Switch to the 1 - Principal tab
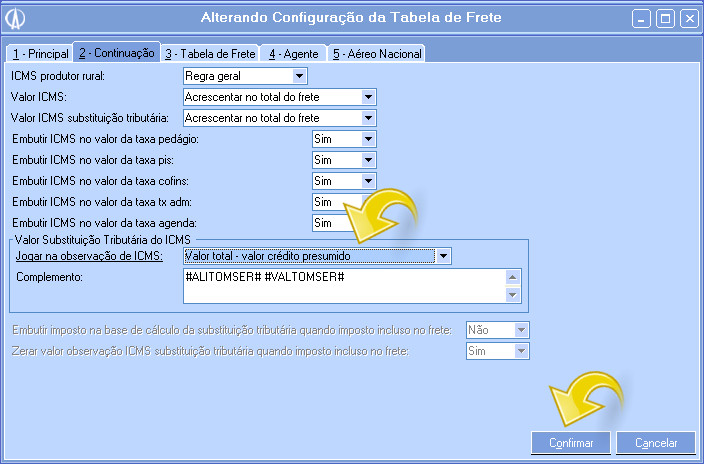Viewport: 704px width, 464px height. tap(40, 54)
